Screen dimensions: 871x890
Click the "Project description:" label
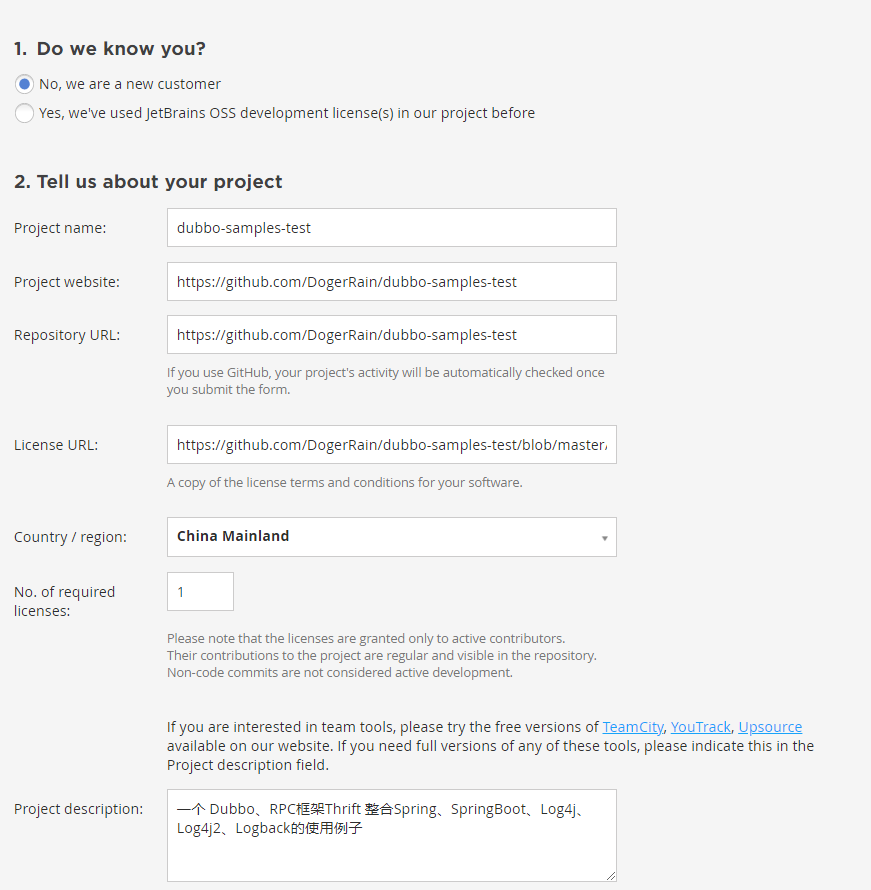78,809
